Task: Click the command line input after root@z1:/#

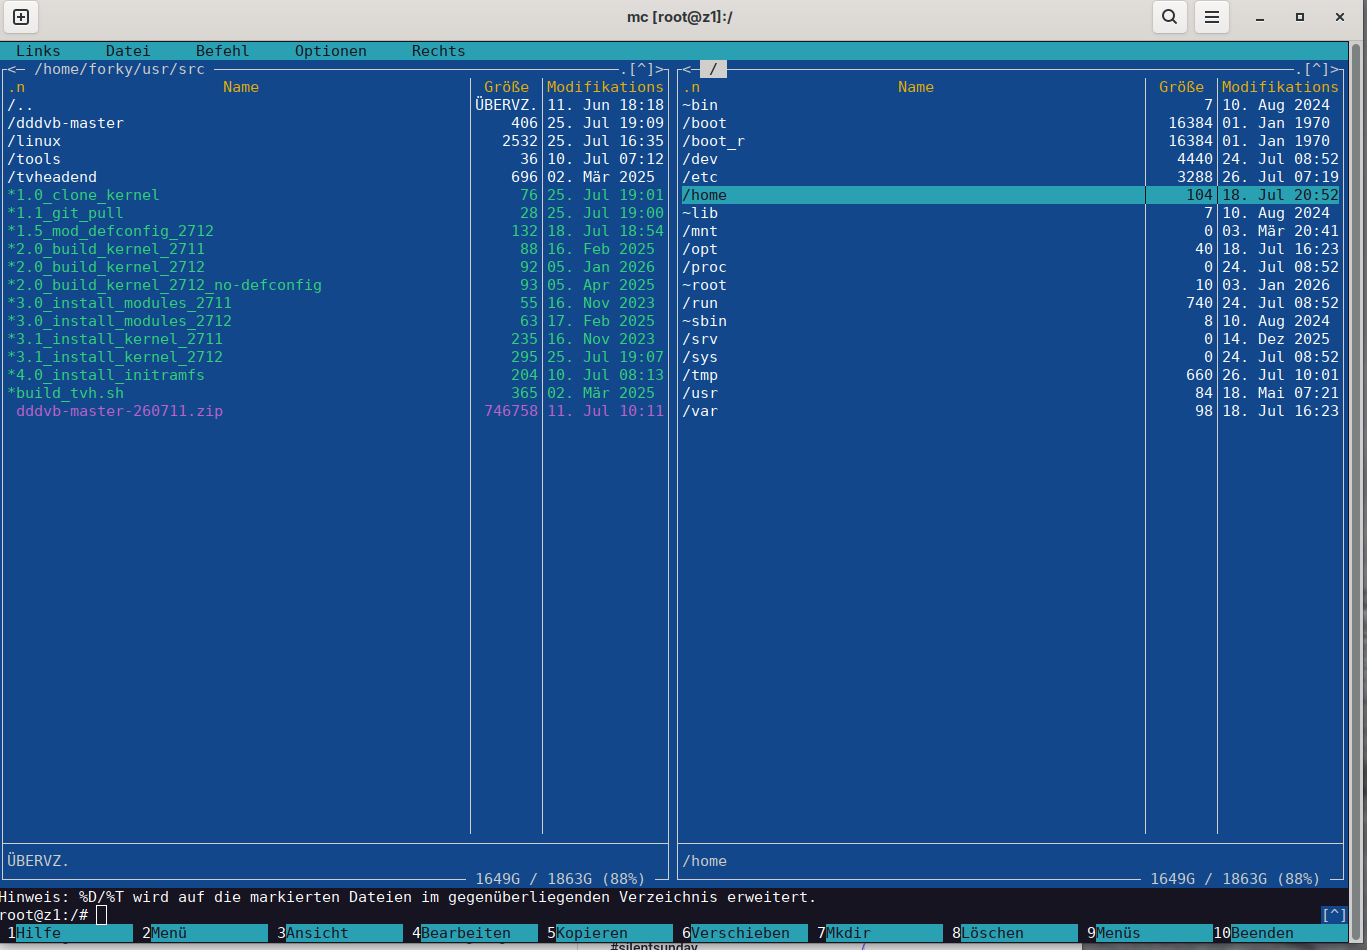Action: (101, 915)
